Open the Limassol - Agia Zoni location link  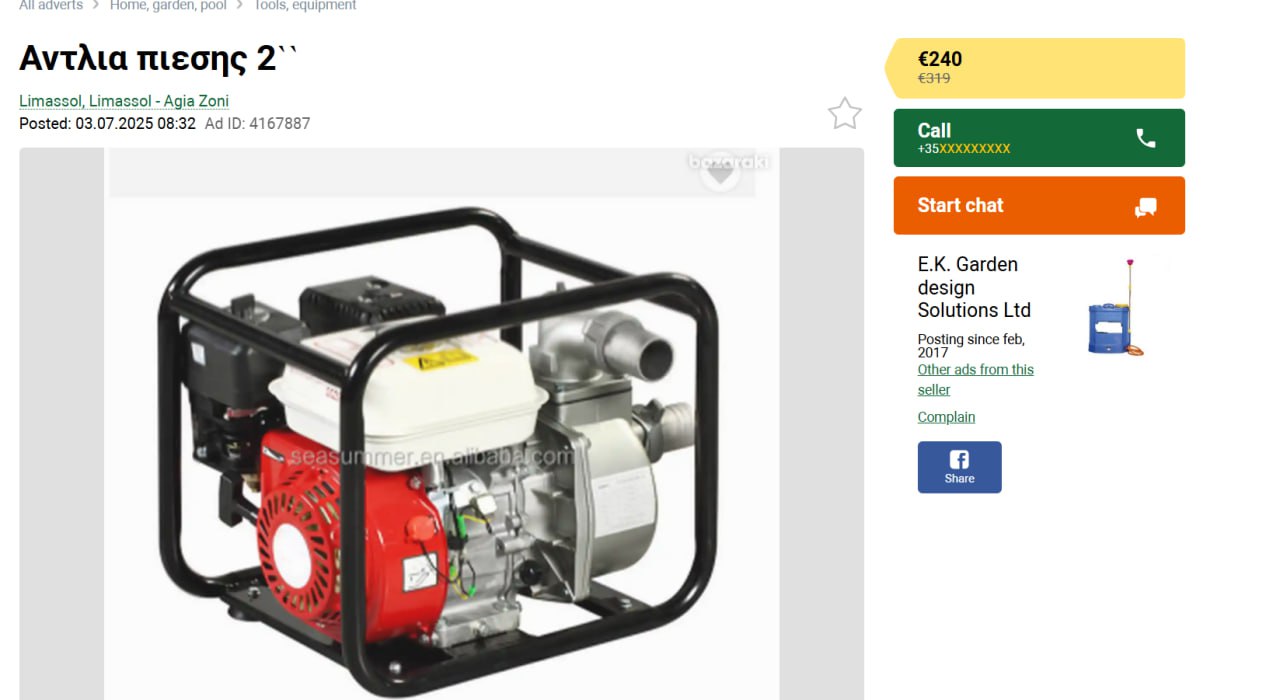pyautogui.click(x=124, y=101)
